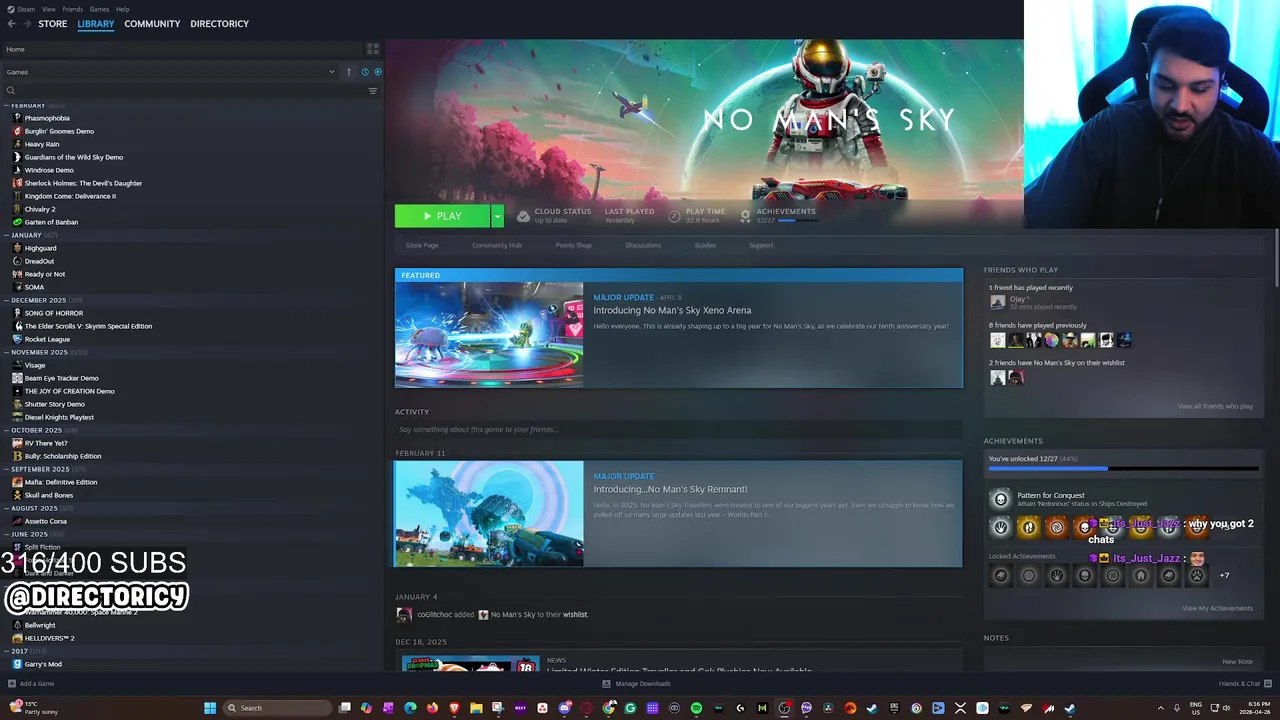Switch to the STORE tab
1280x720 pixels.
pyautogui.click(x=53, y=24)
